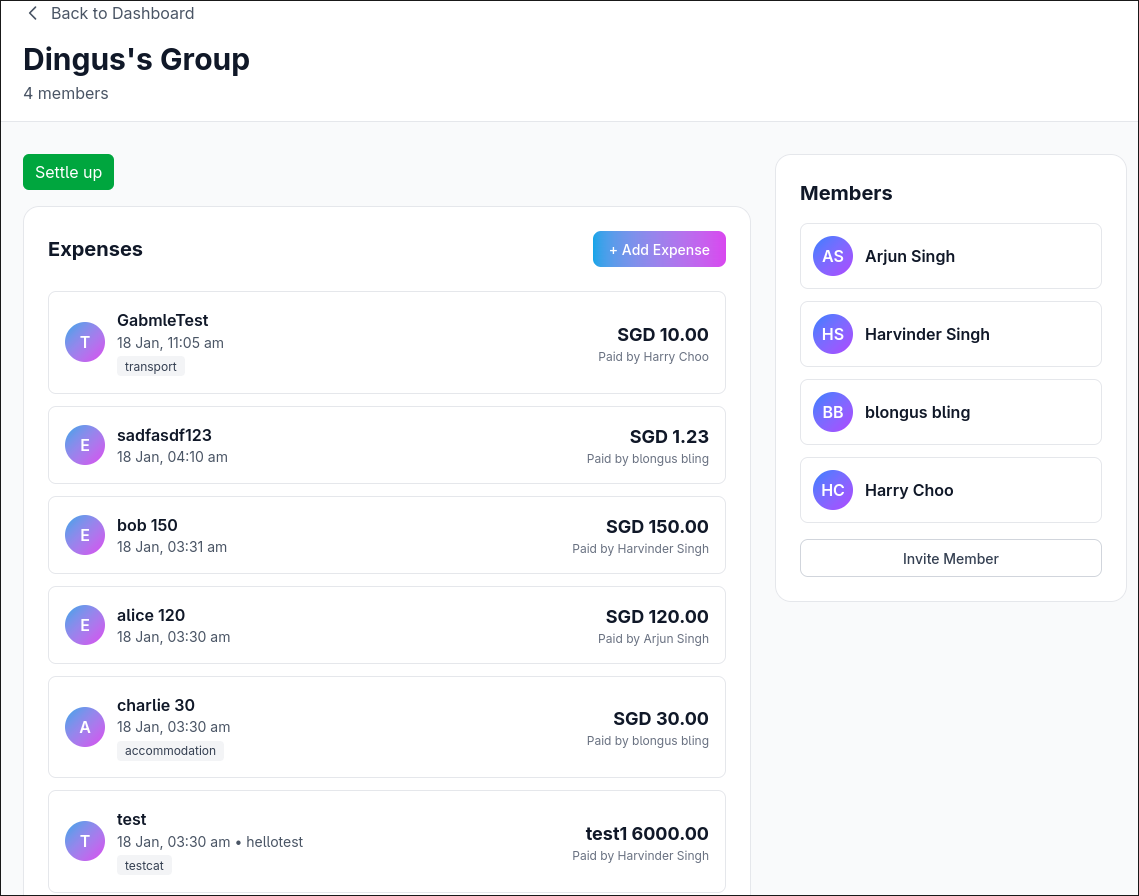Click the Invite Member button

950,559
